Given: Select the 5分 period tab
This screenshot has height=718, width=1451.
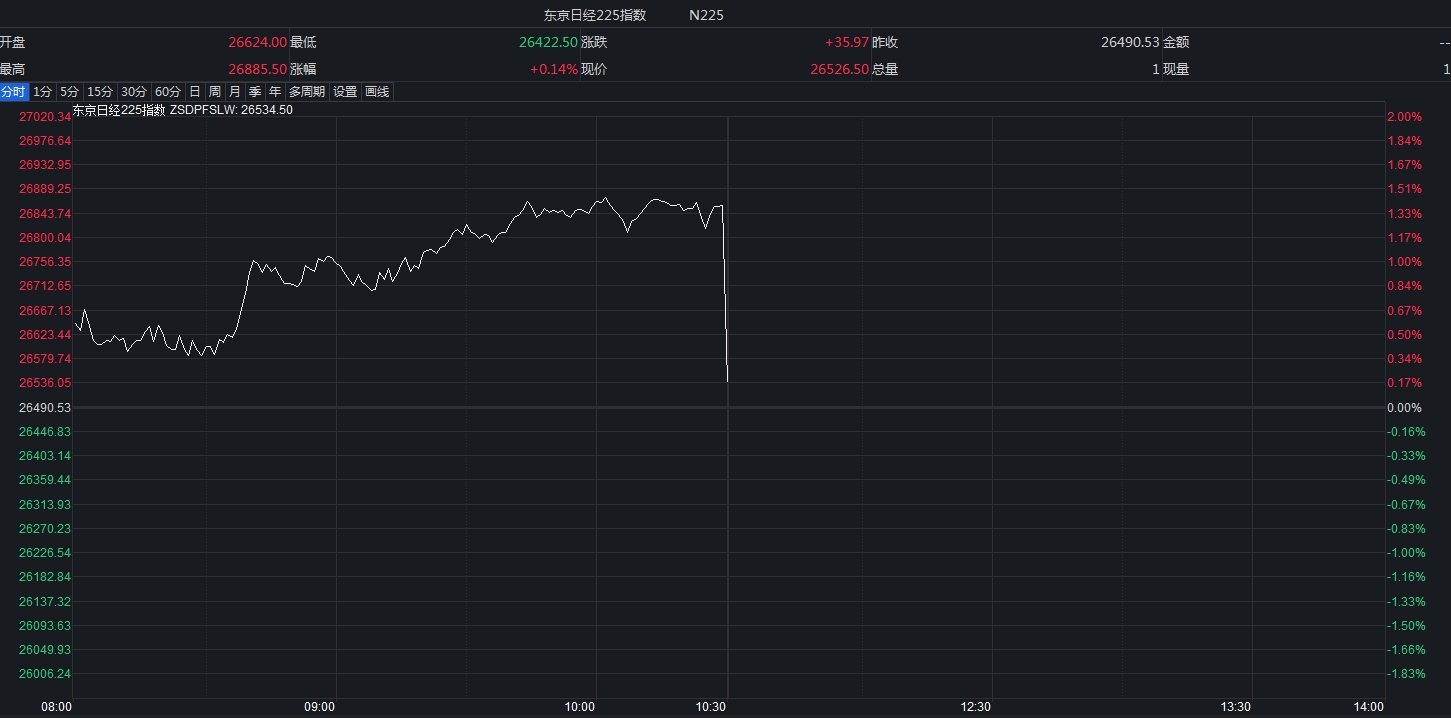Looking at the screenshot, I should [69, 92].
